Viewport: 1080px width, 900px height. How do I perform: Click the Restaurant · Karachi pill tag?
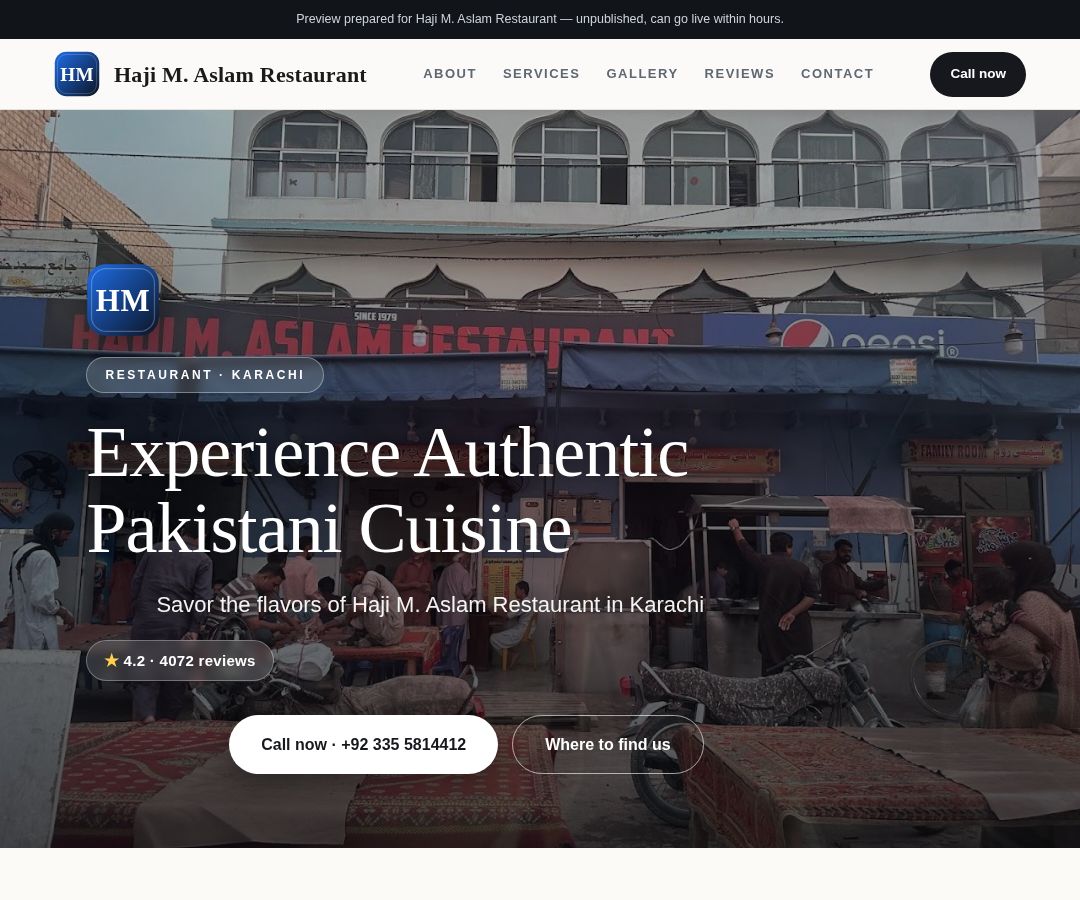pyautogui.click(x=205, y=375)
